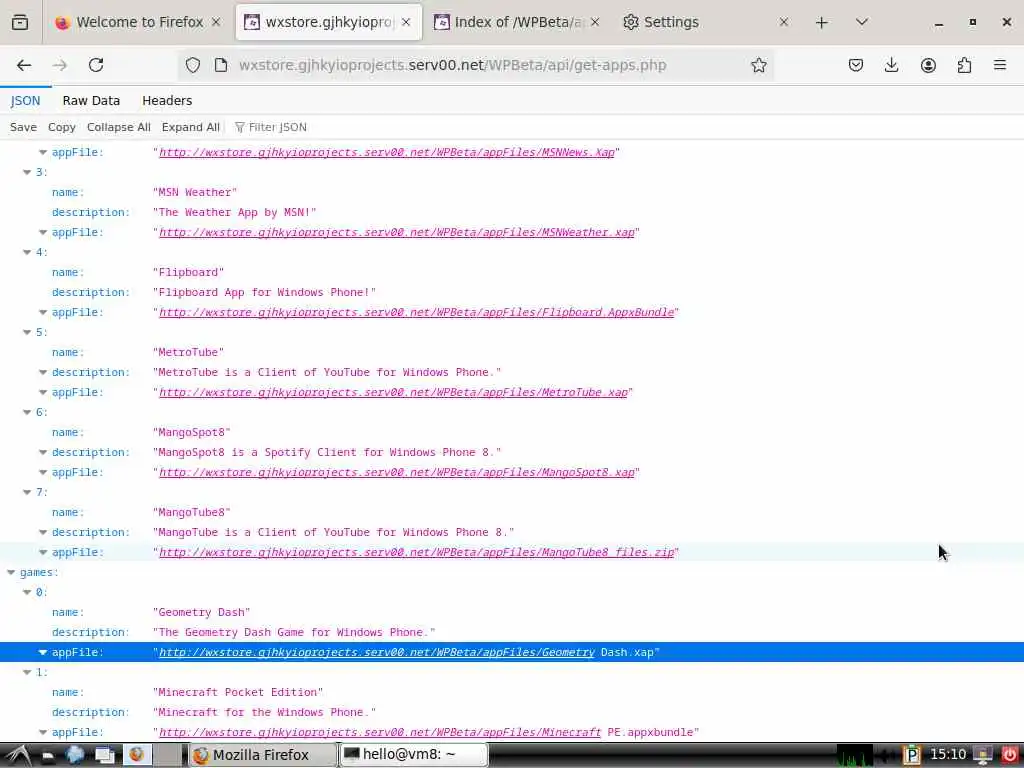The image size is (1024, 768).
Task: Open Firefox View icon at tab strip
Action: (x=20, y=22)
